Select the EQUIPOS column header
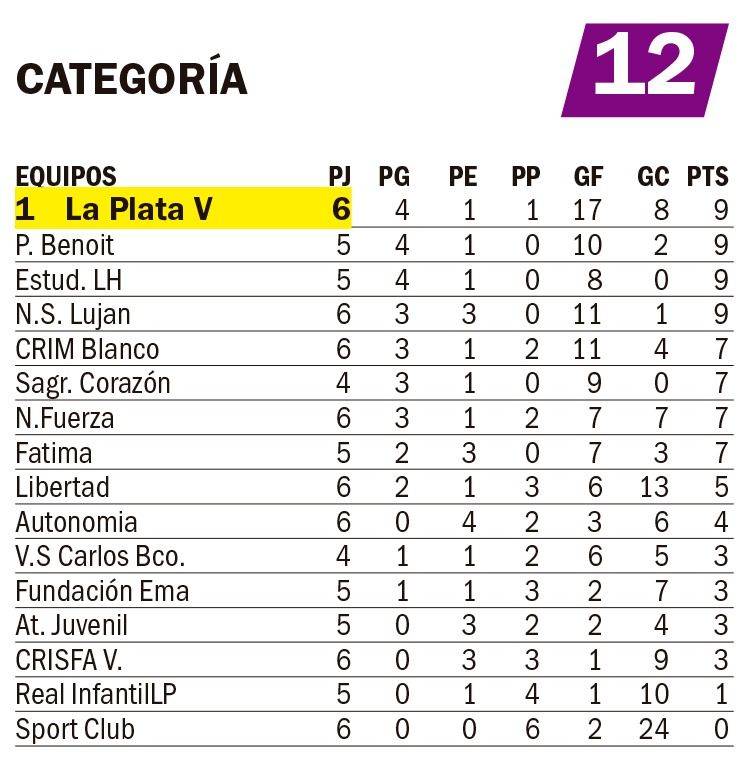This screenshot has width=750, height=770. tap(66, 177)
